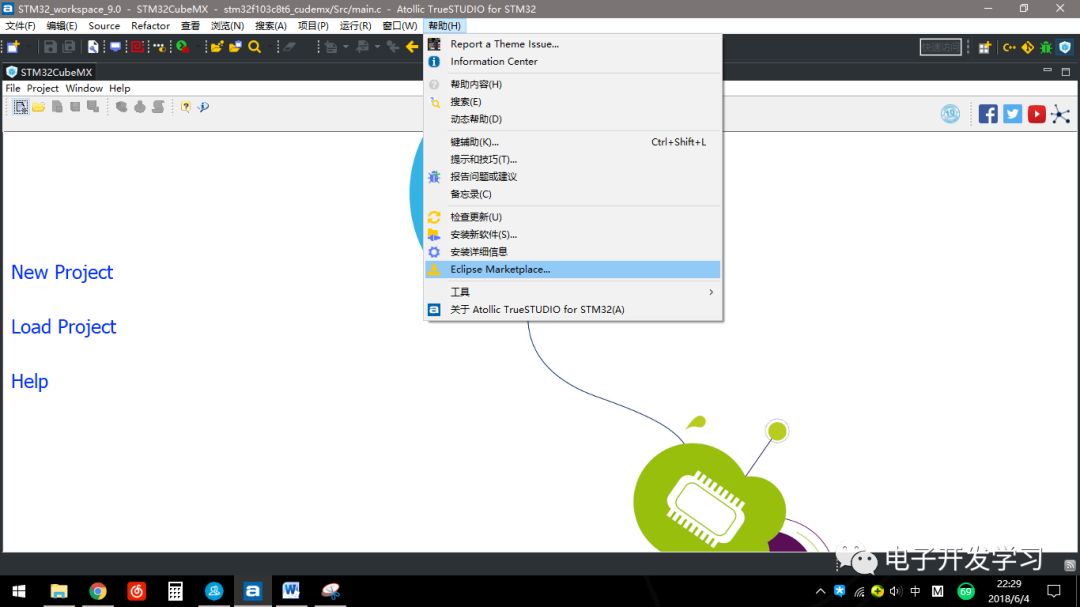Viewport: 1080px width, 607px height.
Task: Click the Open Perspective icon
Action: click(x=984, y=47)
